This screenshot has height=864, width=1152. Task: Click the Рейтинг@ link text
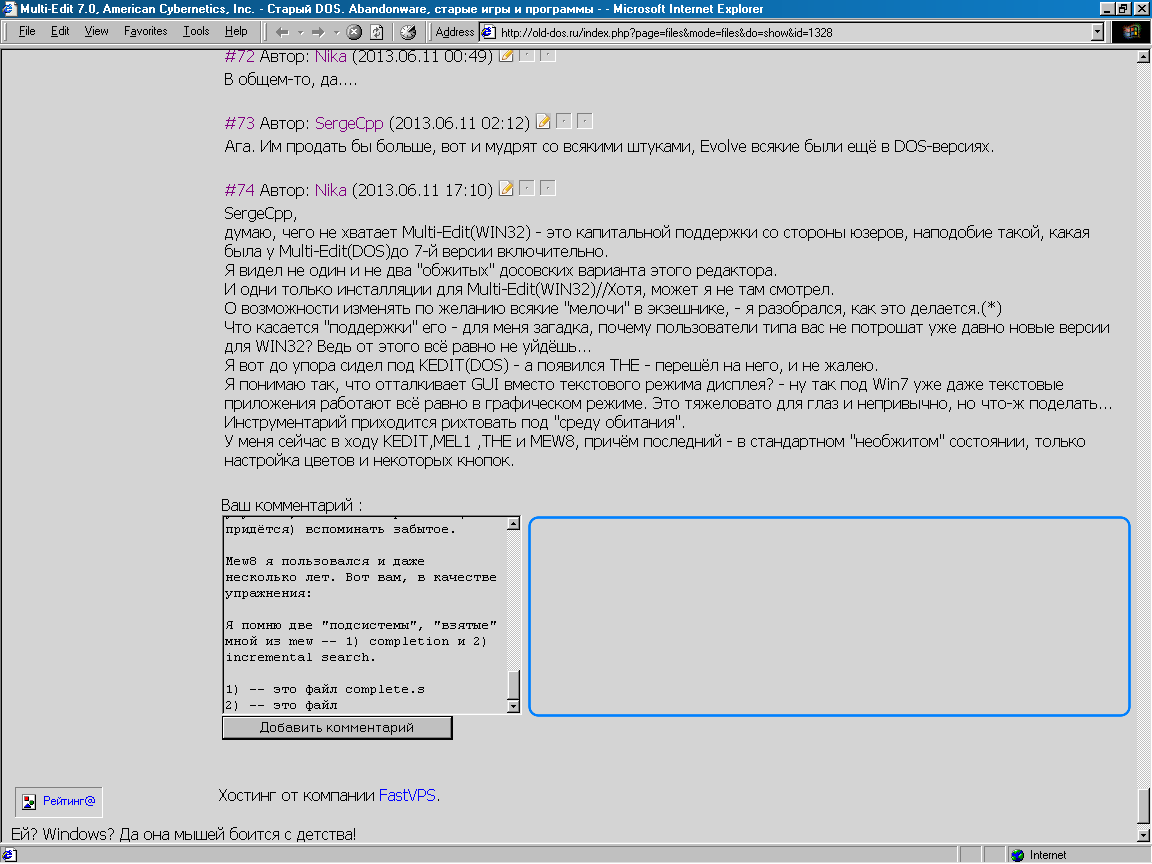69,801
